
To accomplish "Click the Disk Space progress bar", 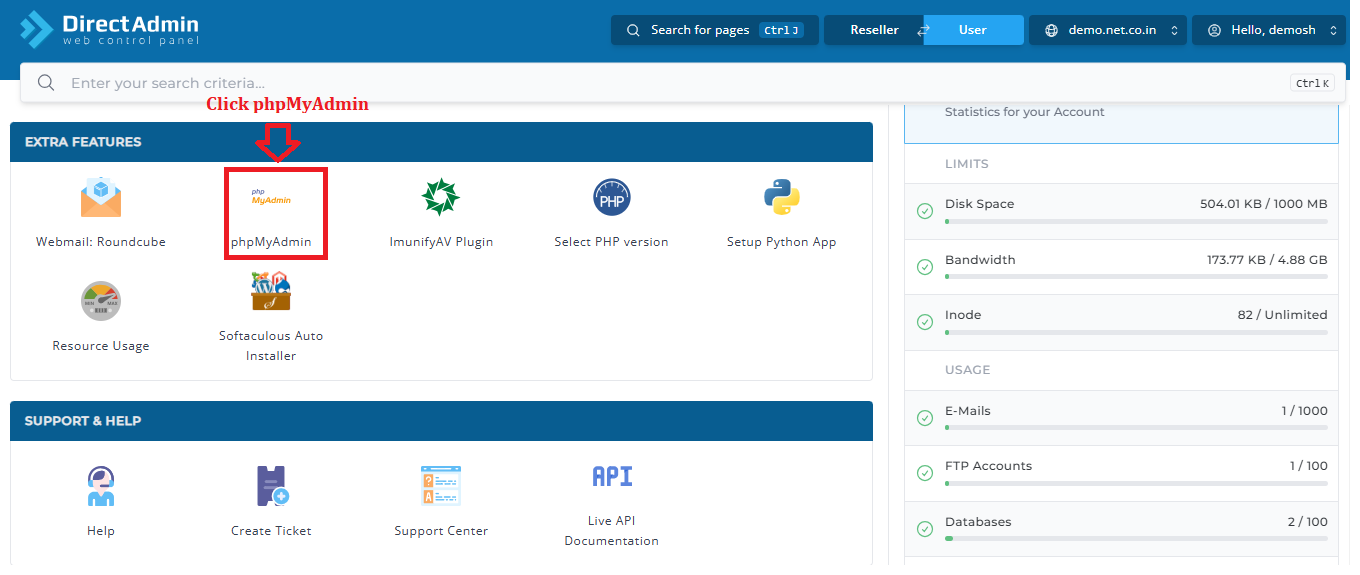I will pos(1136,221).
